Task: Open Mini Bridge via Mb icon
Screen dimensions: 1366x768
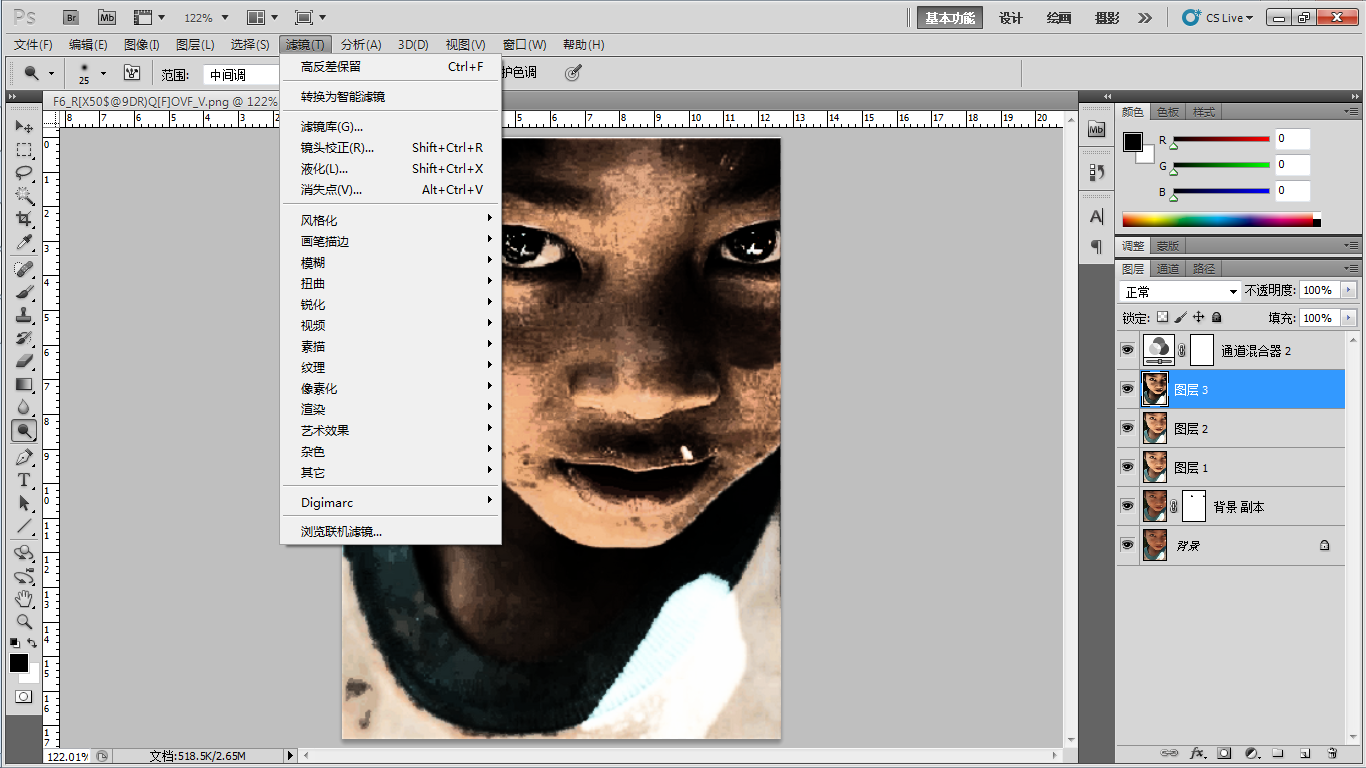Action: [x=106, y=17]
